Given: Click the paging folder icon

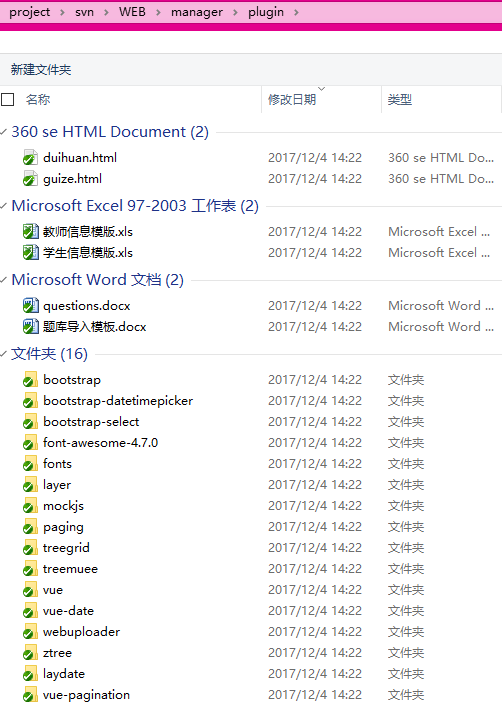Looking at the screenshot, I should 30,526.
